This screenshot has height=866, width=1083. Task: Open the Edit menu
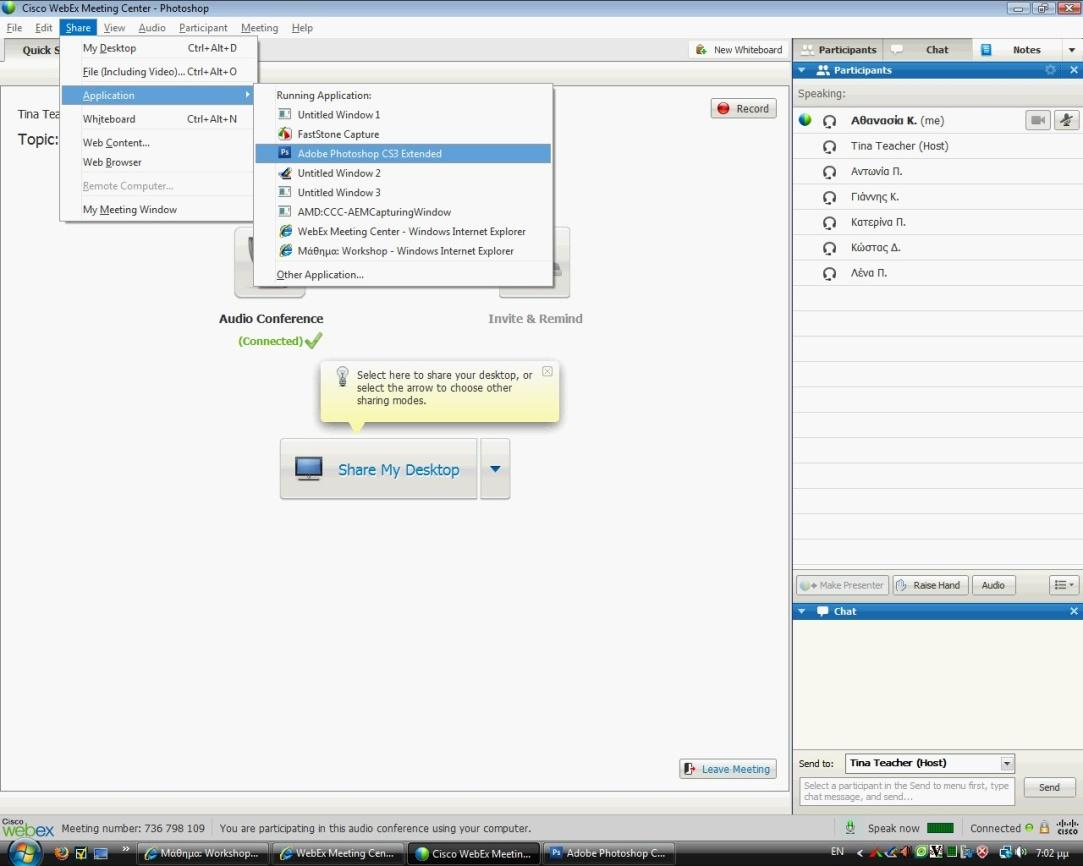pyautogui.click(x=44, y=28)
